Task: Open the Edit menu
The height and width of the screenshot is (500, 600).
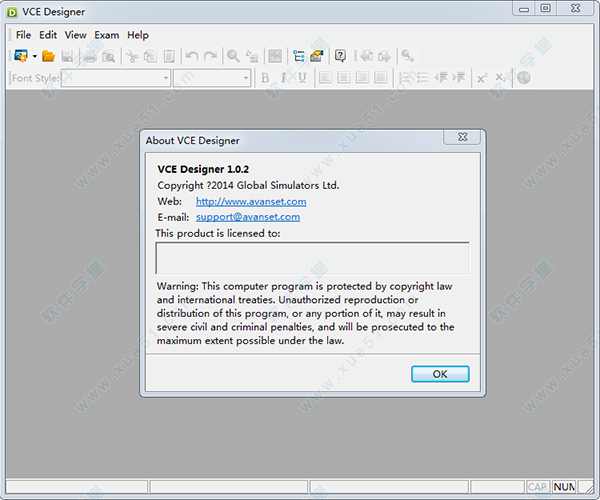Action: click(48, 35)
